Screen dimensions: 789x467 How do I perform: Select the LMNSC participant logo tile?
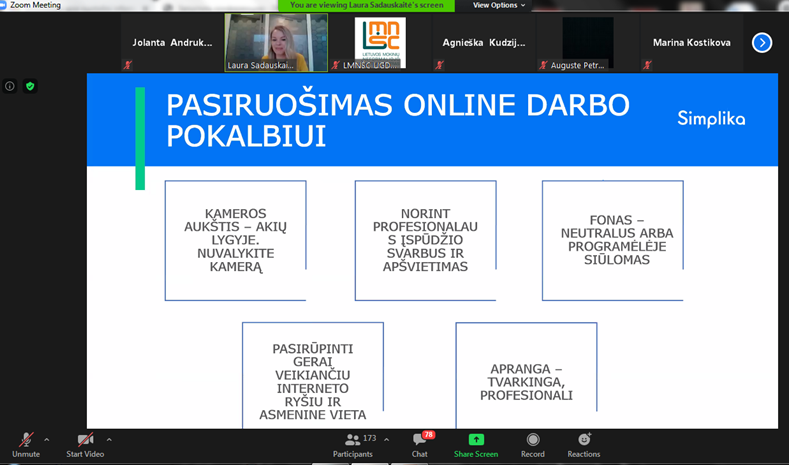(x=380, y=42)
